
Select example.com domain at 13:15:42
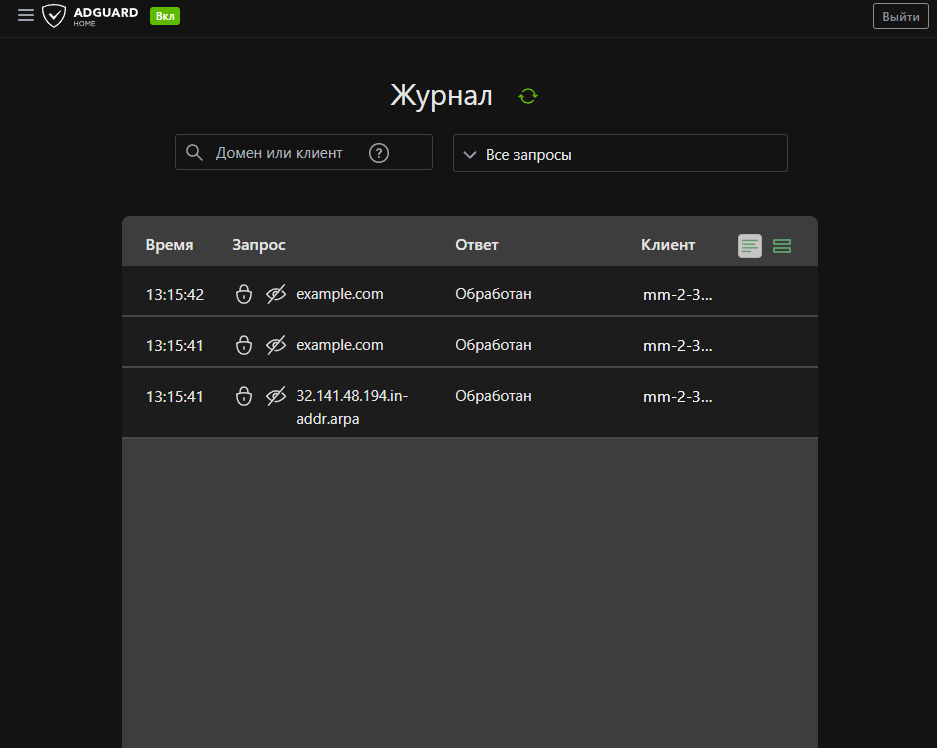(339, 294)
